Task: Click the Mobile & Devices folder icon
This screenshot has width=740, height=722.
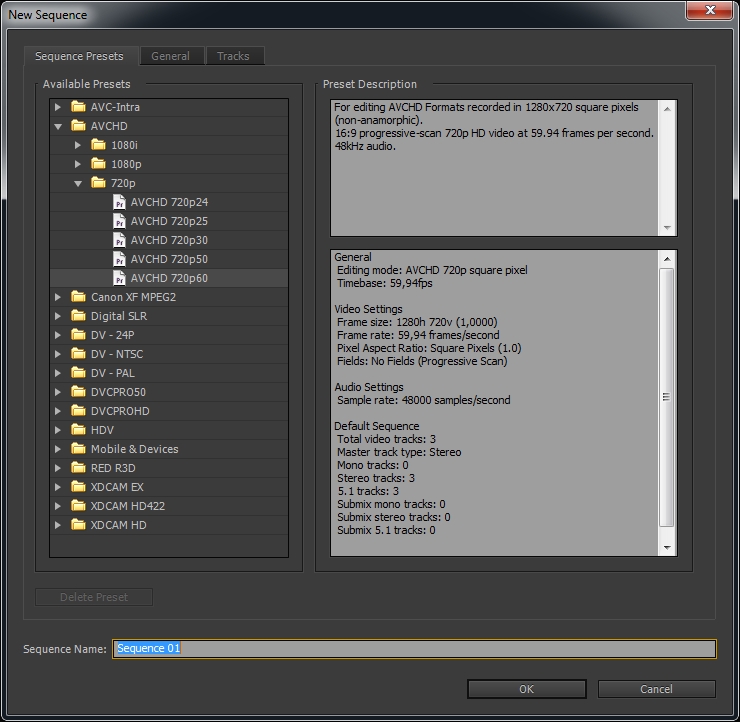Action: [78, 449]
